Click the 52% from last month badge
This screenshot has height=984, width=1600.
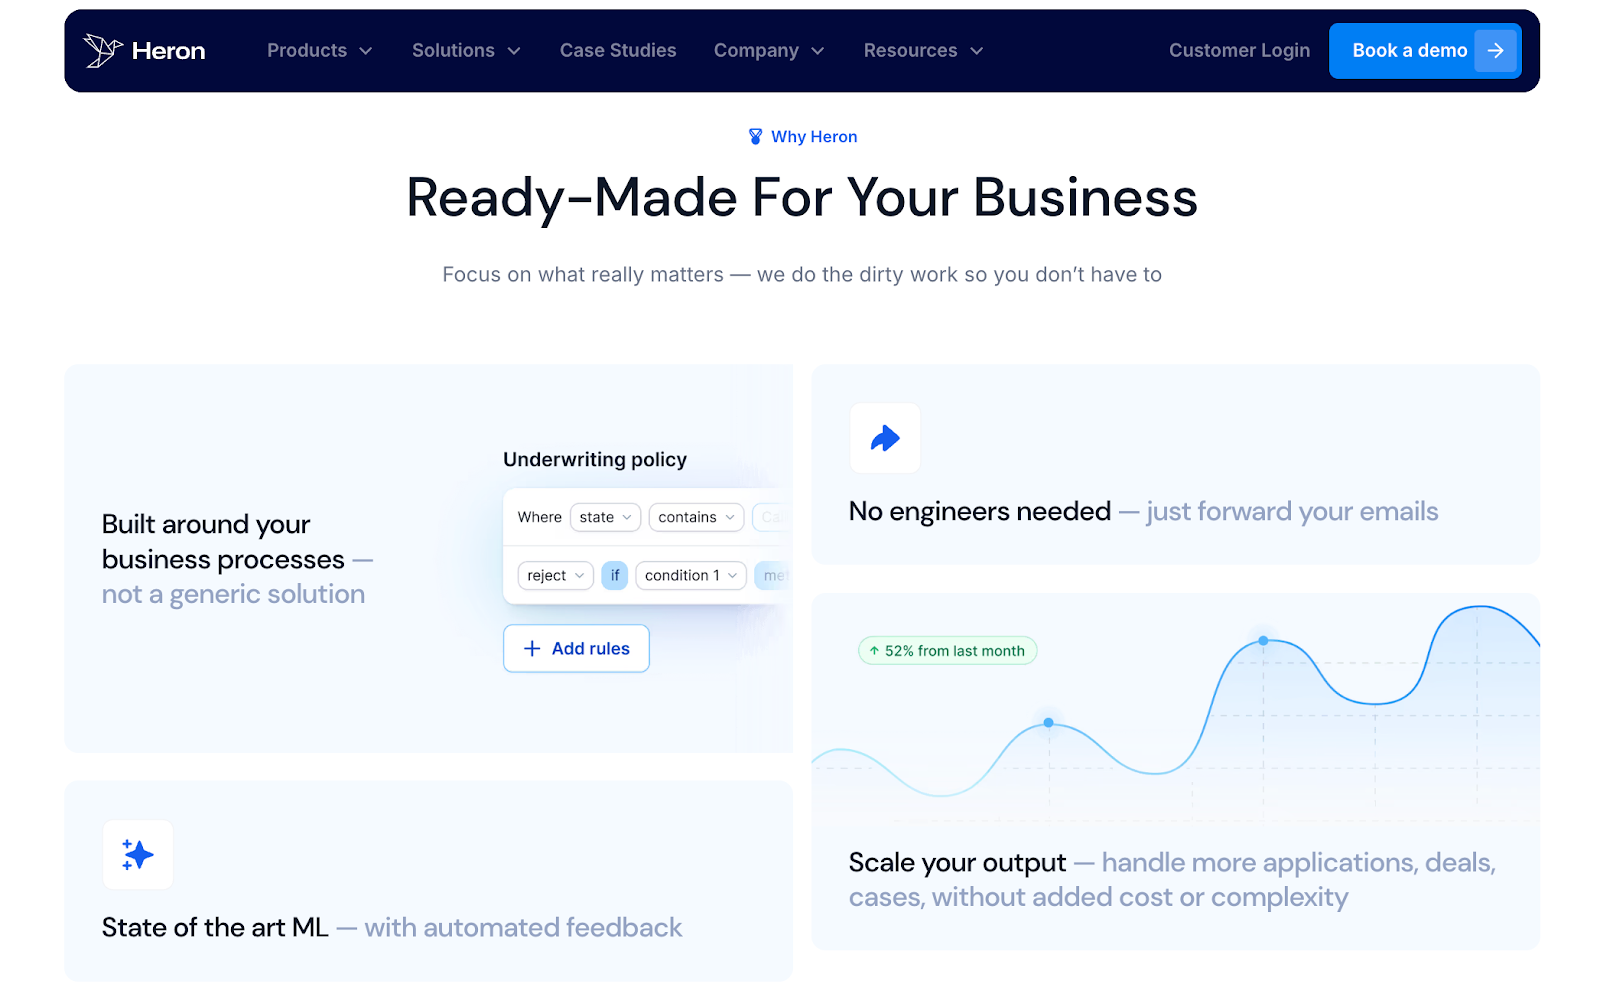[947, 650]
